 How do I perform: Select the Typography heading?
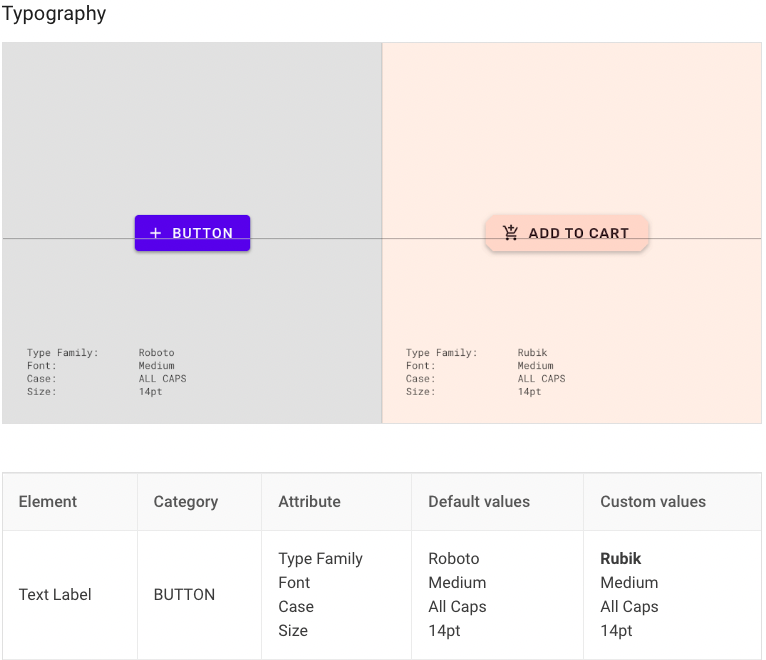point(54,13)
